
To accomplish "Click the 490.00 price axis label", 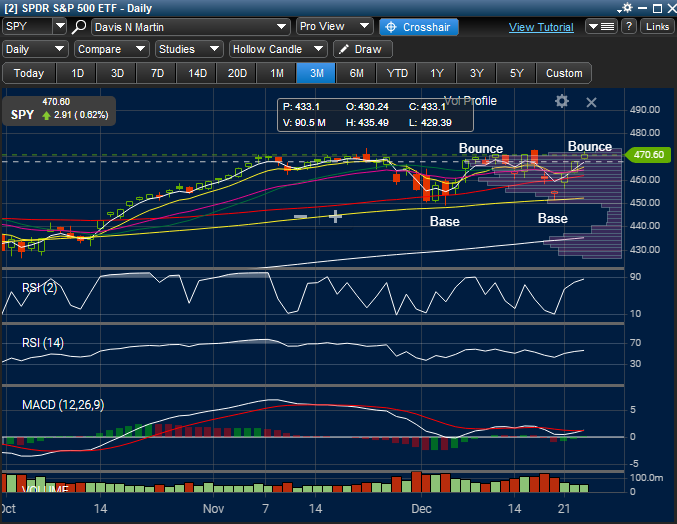I will click(x=645, y=110).
